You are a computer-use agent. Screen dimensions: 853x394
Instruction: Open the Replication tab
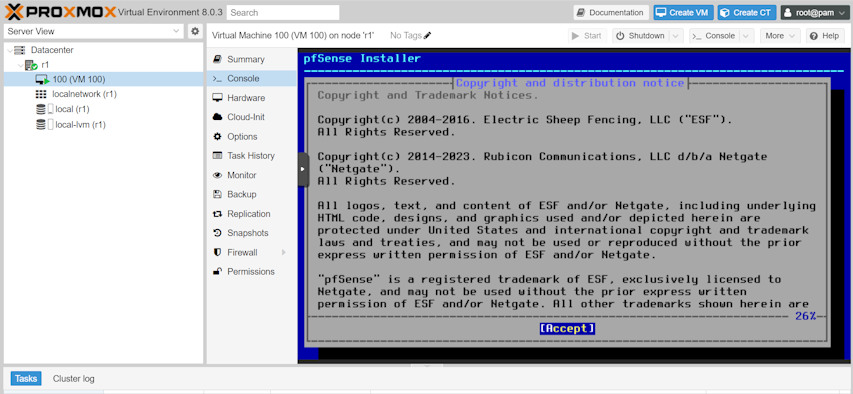coord(251,214)
